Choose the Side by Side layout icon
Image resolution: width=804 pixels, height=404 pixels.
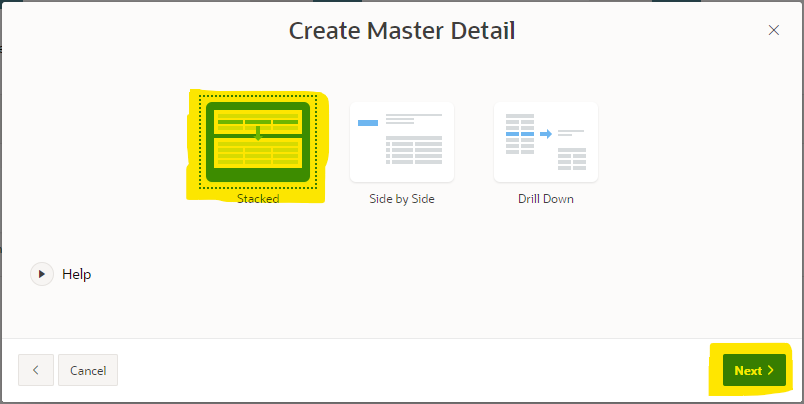(x=402, y=141)
